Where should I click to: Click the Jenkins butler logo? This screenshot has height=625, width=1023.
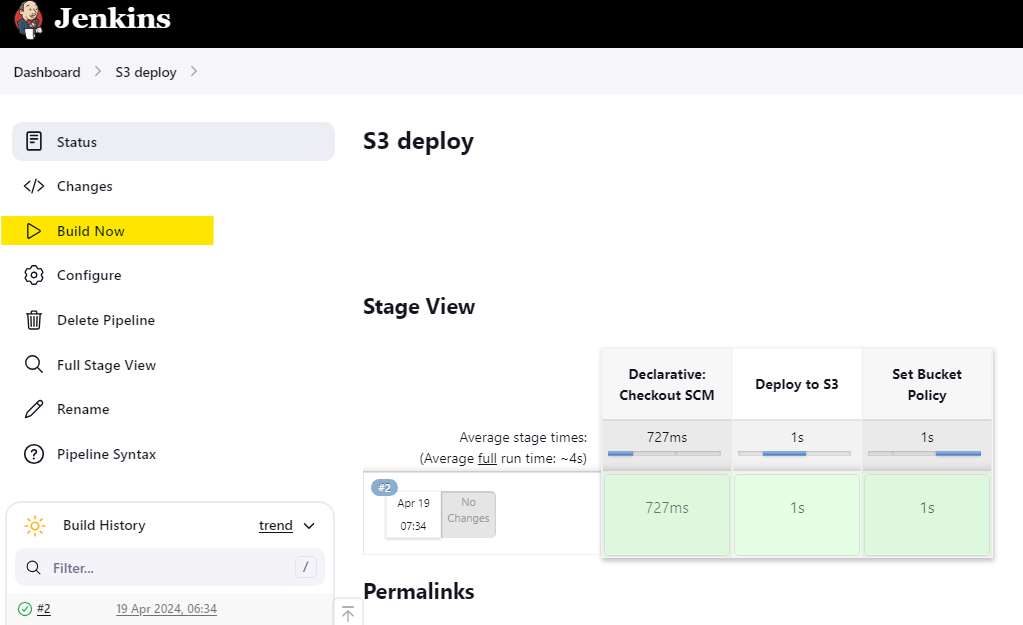click(x=27, y=19)
